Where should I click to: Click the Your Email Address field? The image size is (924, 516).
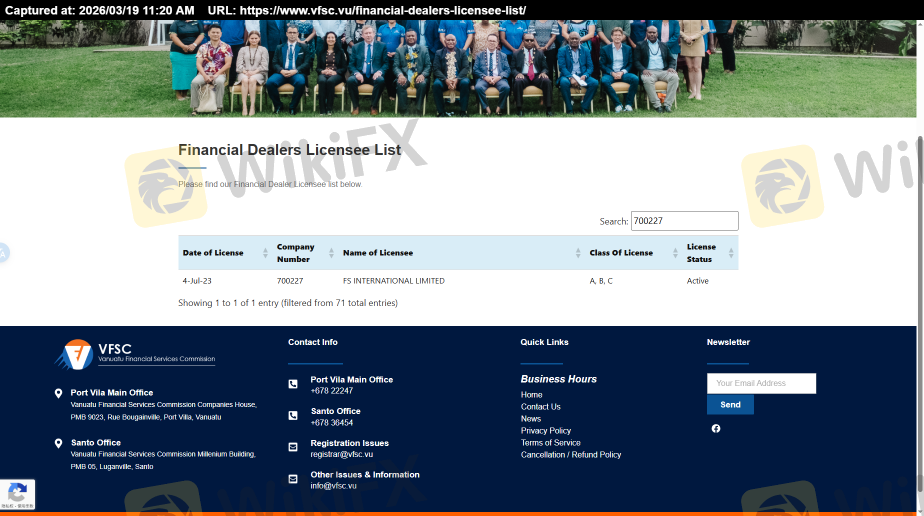(761, 383)
